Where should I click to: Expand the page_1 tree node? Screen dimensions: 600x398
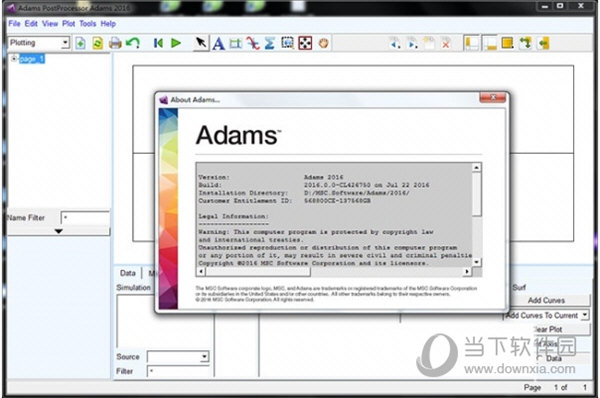coord(14,59)
